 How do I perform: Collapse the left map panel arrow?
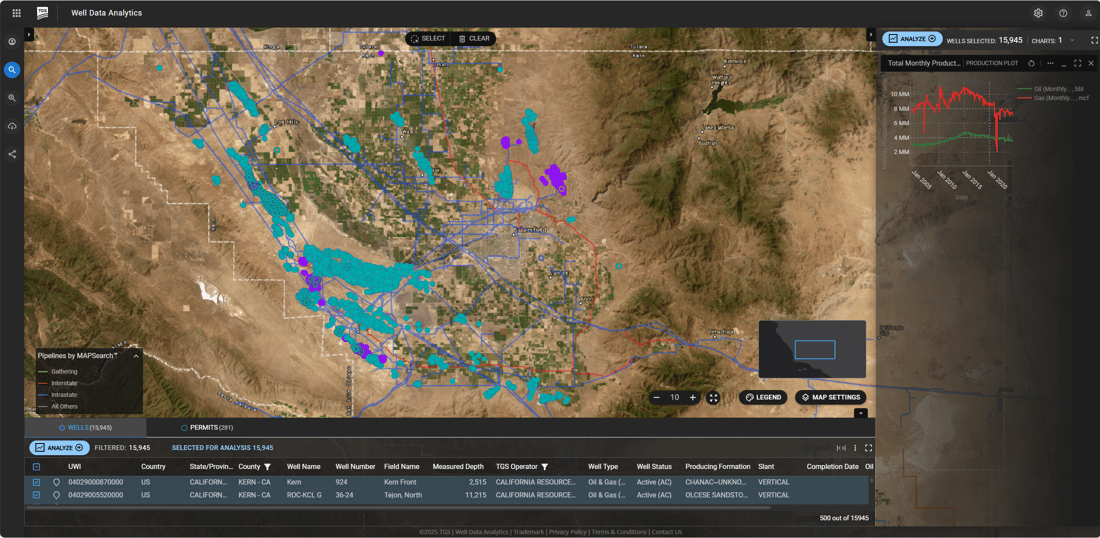[29, 35]
